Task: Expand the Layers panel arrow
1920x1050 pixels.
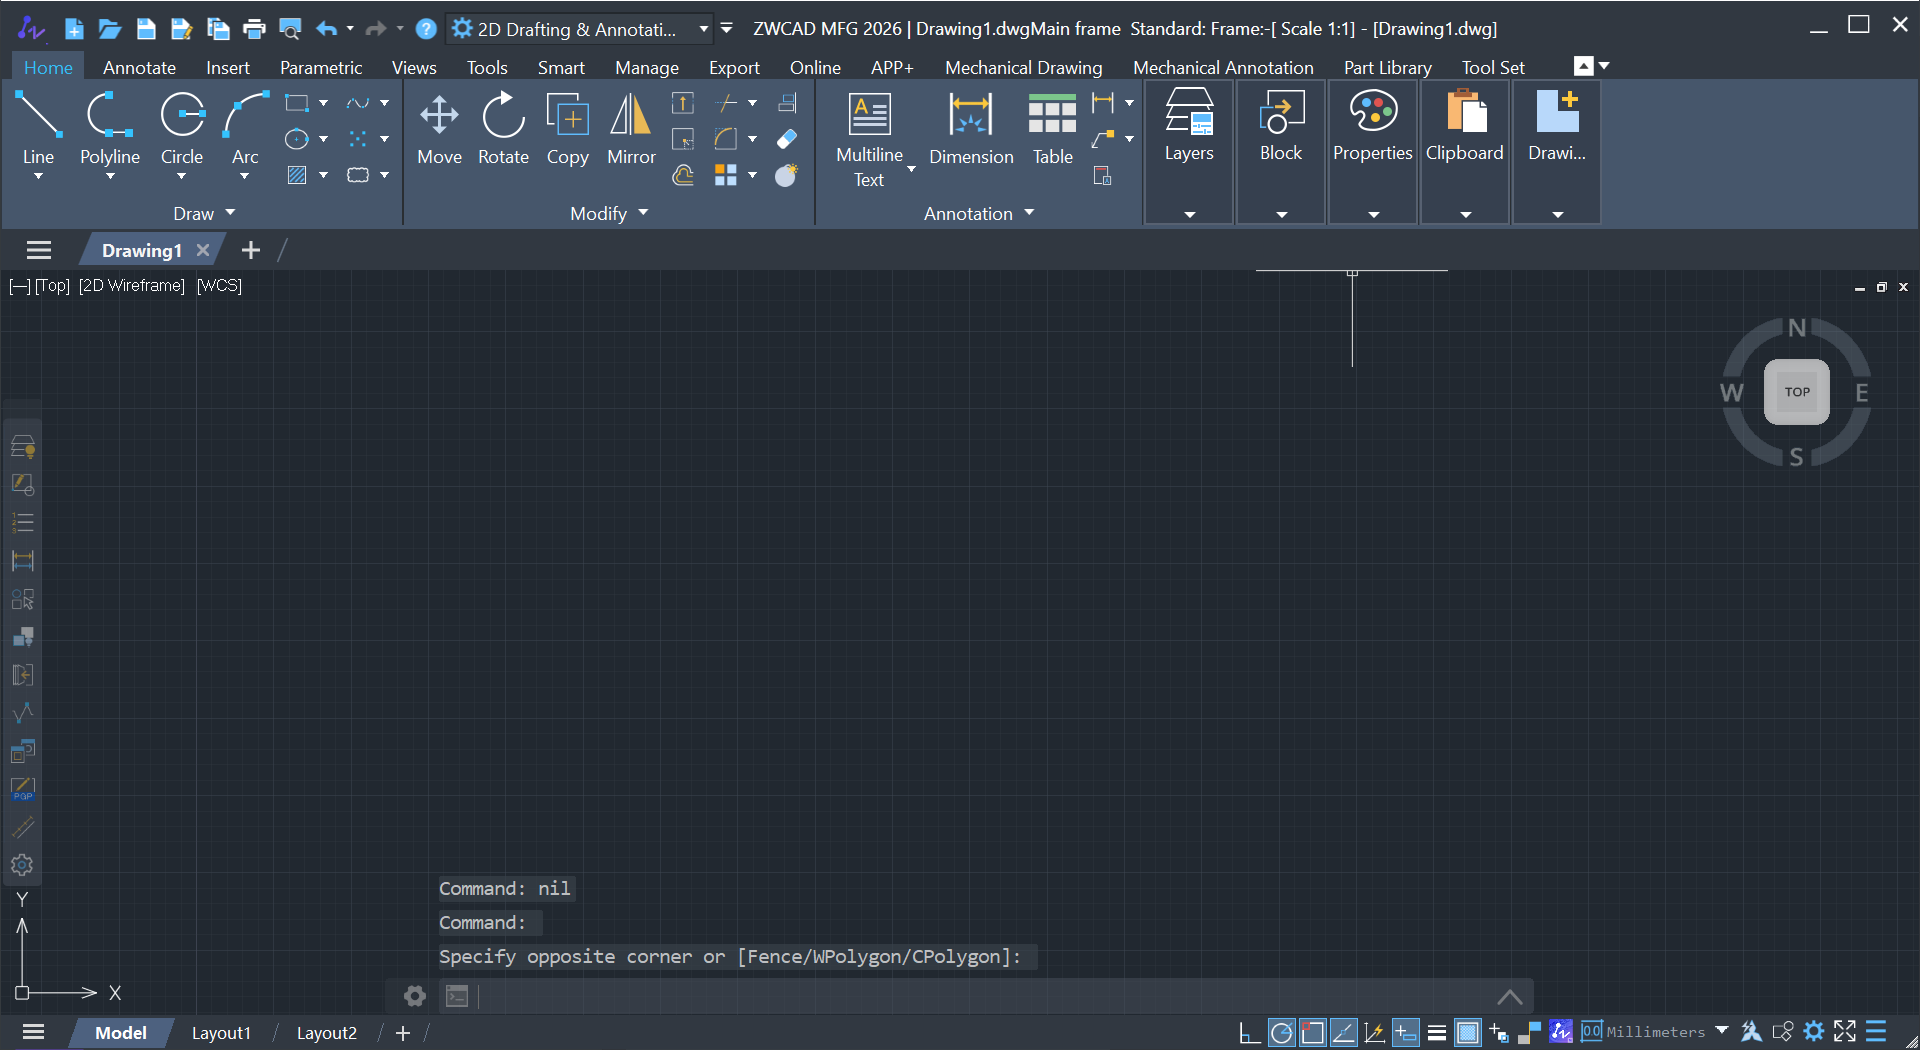Action: pos(1190,214)
